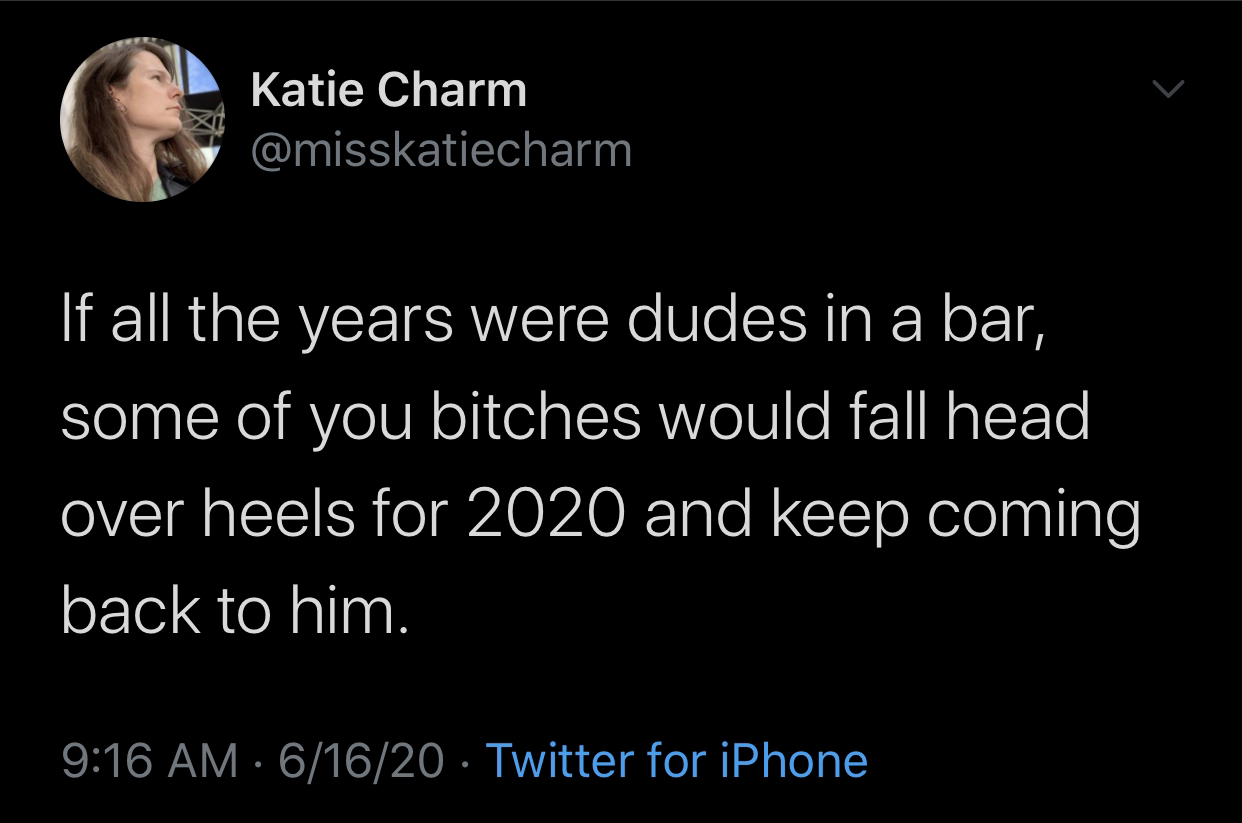Viewport: 1242px width, 823px height.
Task: Open the "Twitter for iPhone" source link
Action: 676,760
